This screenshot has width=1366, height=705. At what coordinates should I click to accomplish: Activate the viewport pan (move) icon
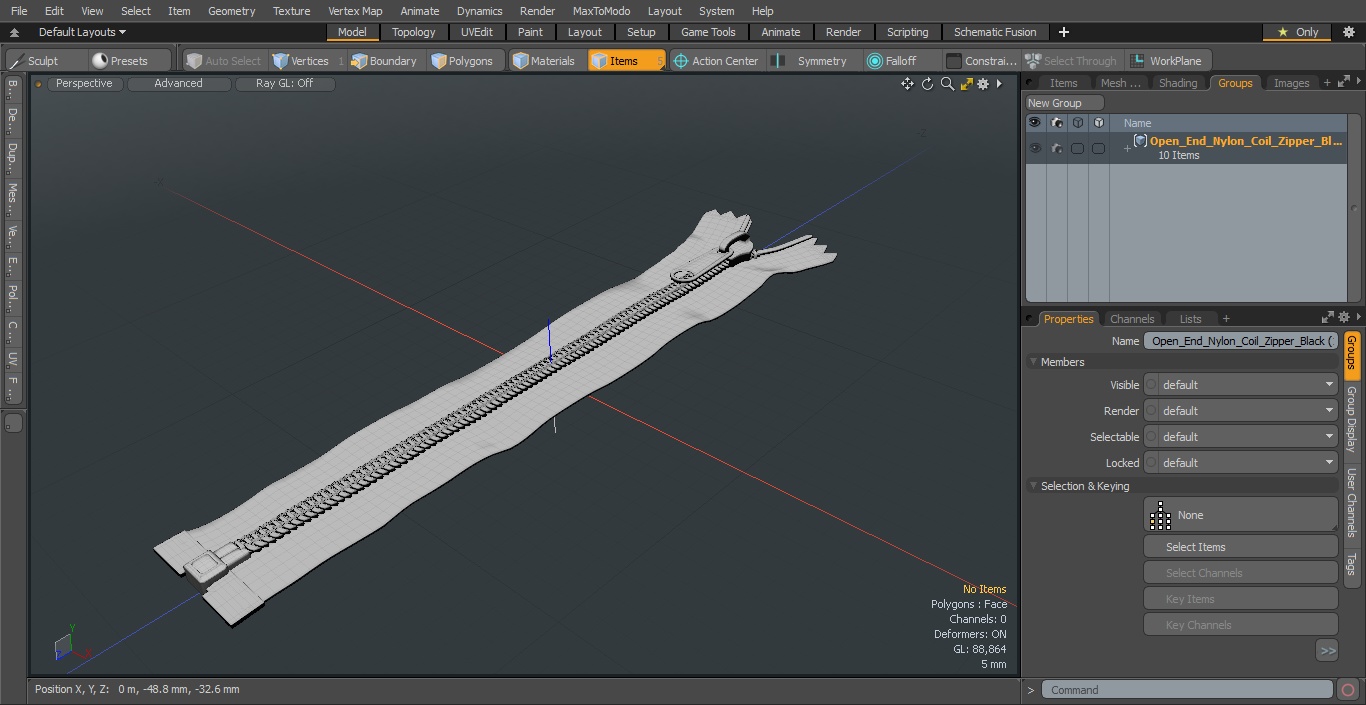coord(907,84)
